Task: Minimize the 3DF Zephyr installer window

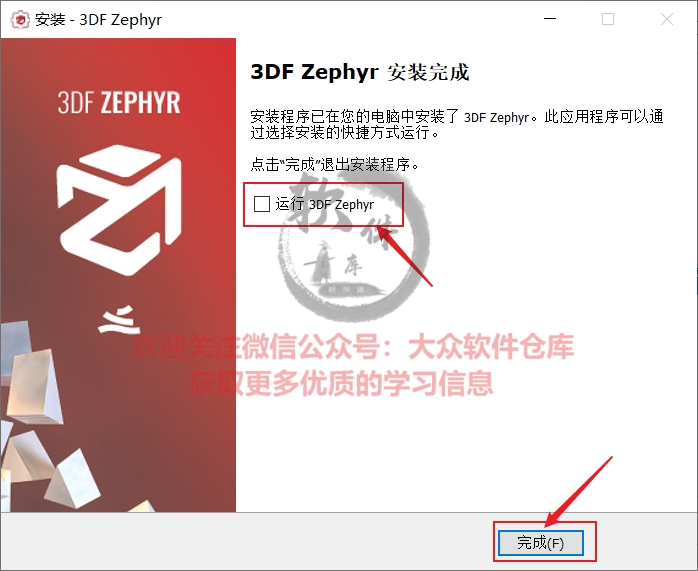Action: click(x=550, y=19)
